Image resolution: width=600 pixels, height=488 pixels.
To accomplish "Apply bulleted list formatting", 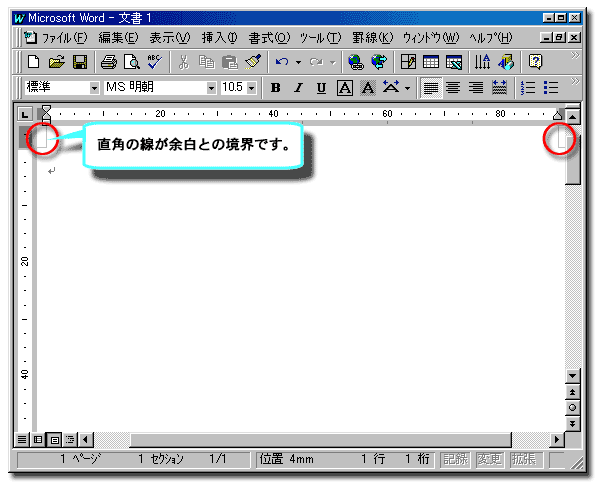I will [551, 88].
